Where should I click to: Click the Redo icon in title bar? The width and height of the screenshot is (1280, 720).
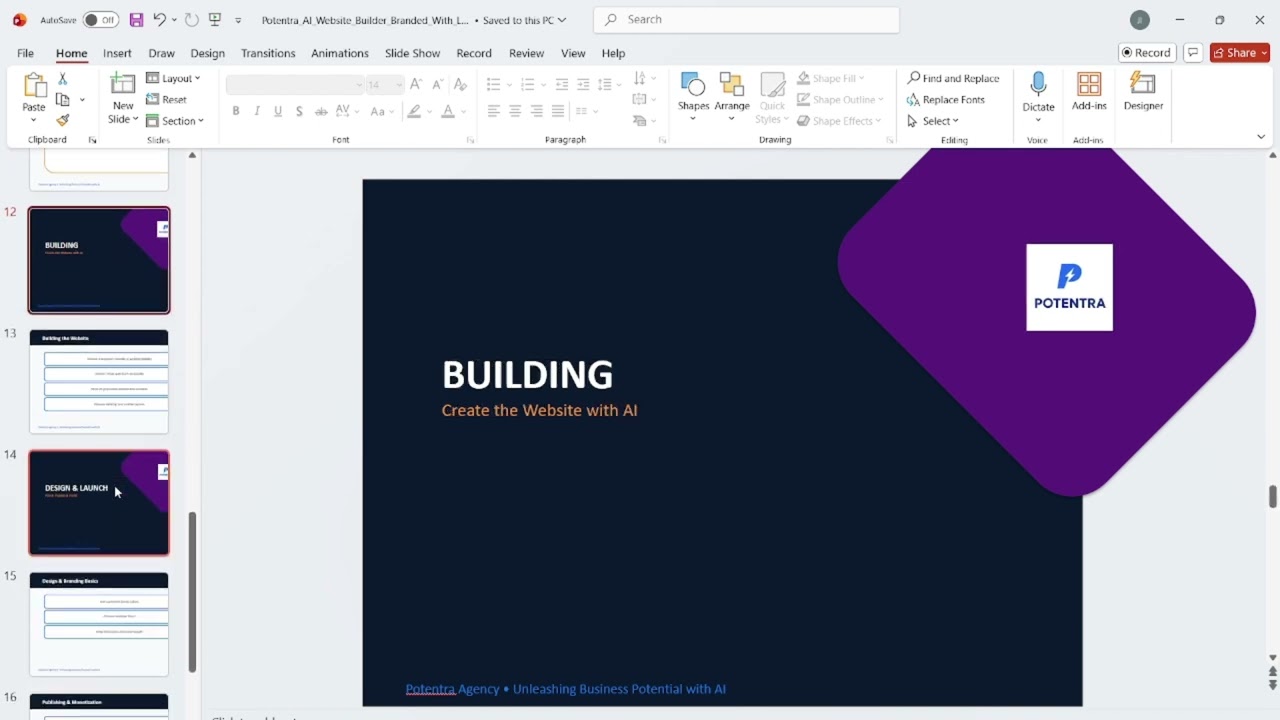coord(192,20)
